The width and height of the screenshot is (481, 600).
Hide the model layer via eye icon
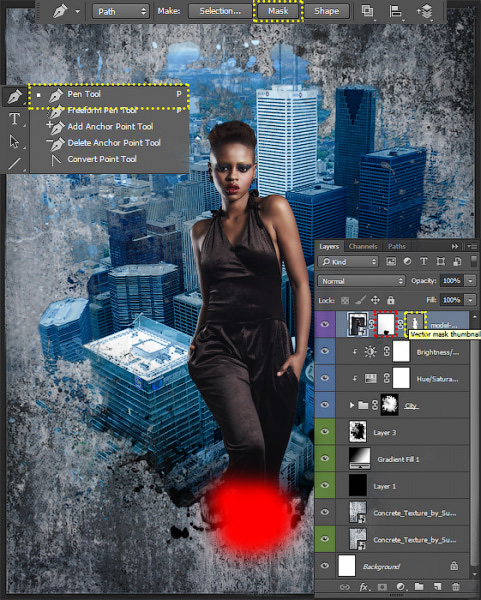click(x=325, y=324)
